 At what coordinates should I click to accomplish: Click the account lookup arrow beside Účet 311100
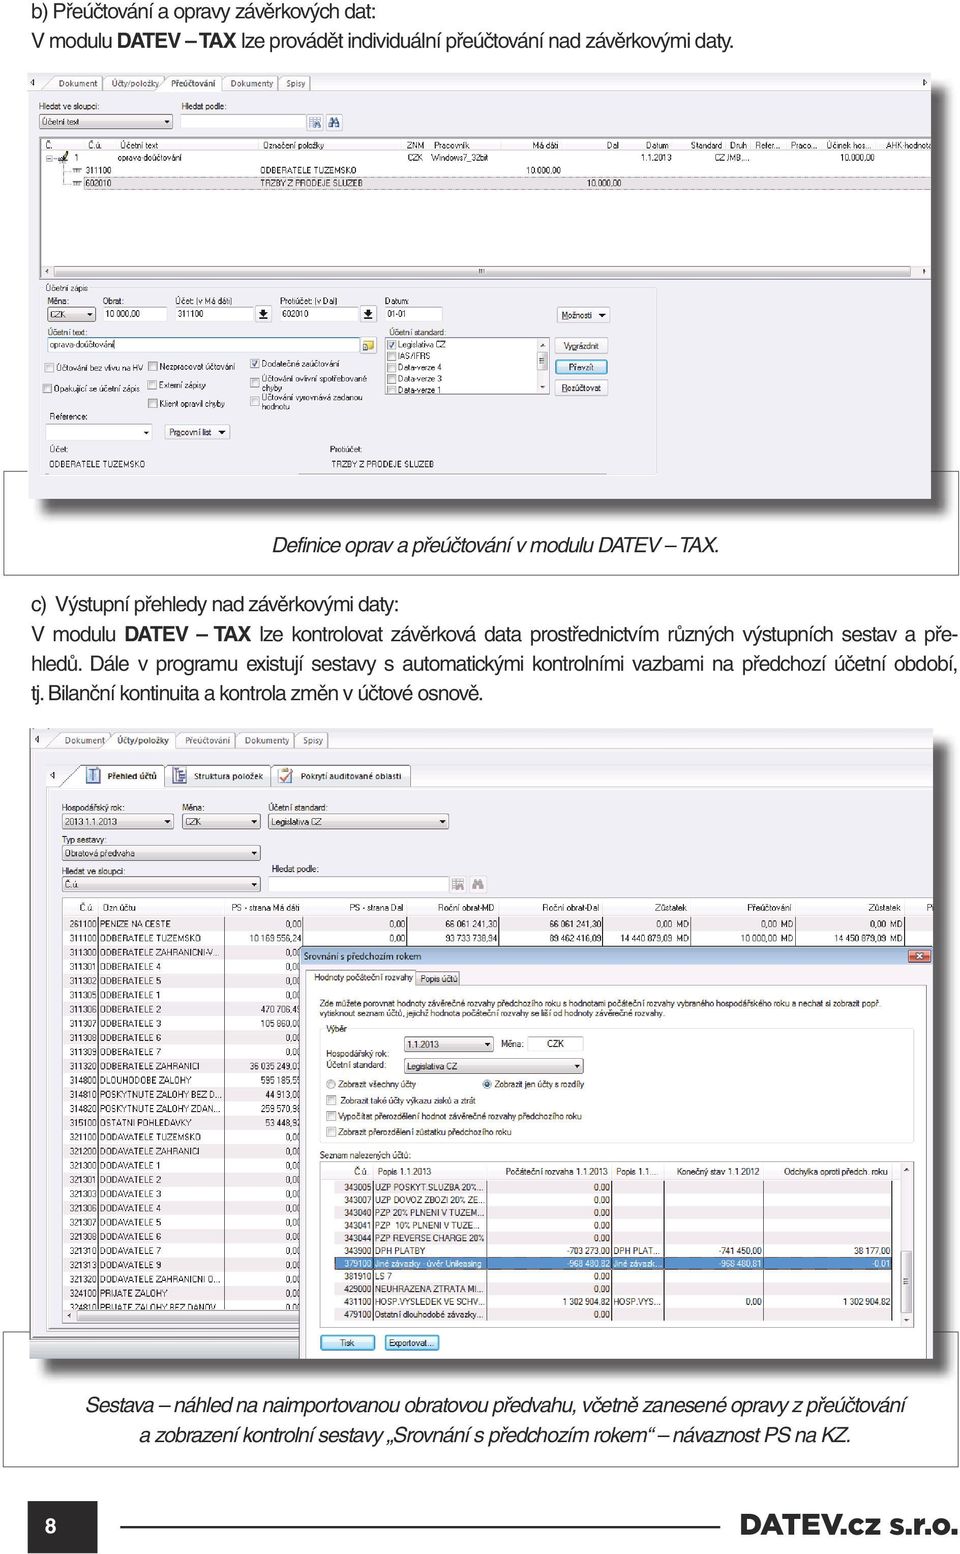tap(263, 314)
